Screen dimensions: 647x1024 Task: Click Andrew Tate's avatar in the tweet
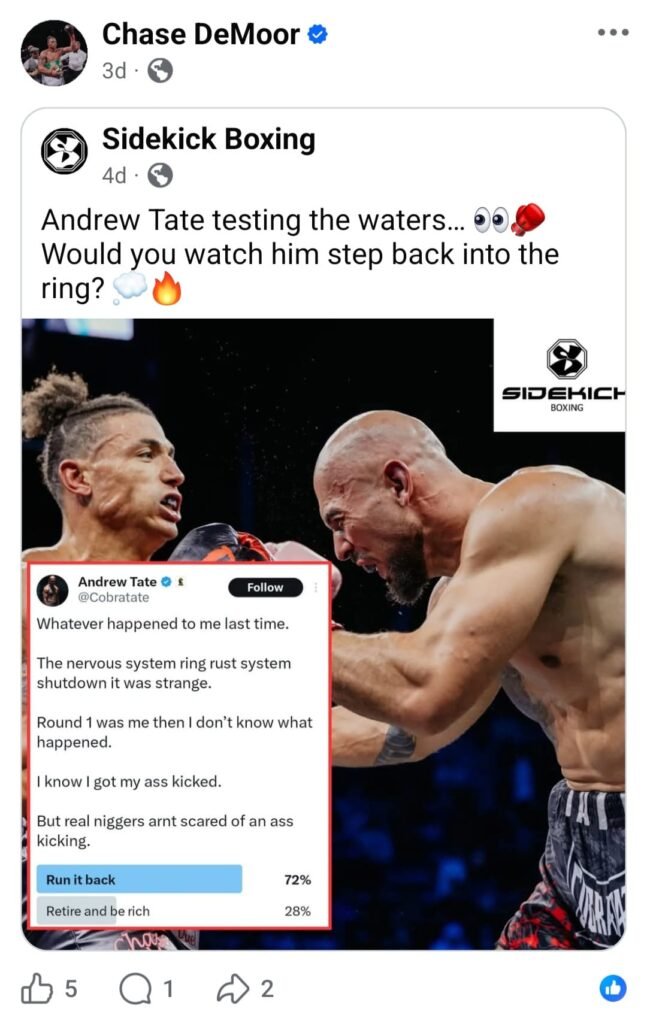[x=53, y=590]
